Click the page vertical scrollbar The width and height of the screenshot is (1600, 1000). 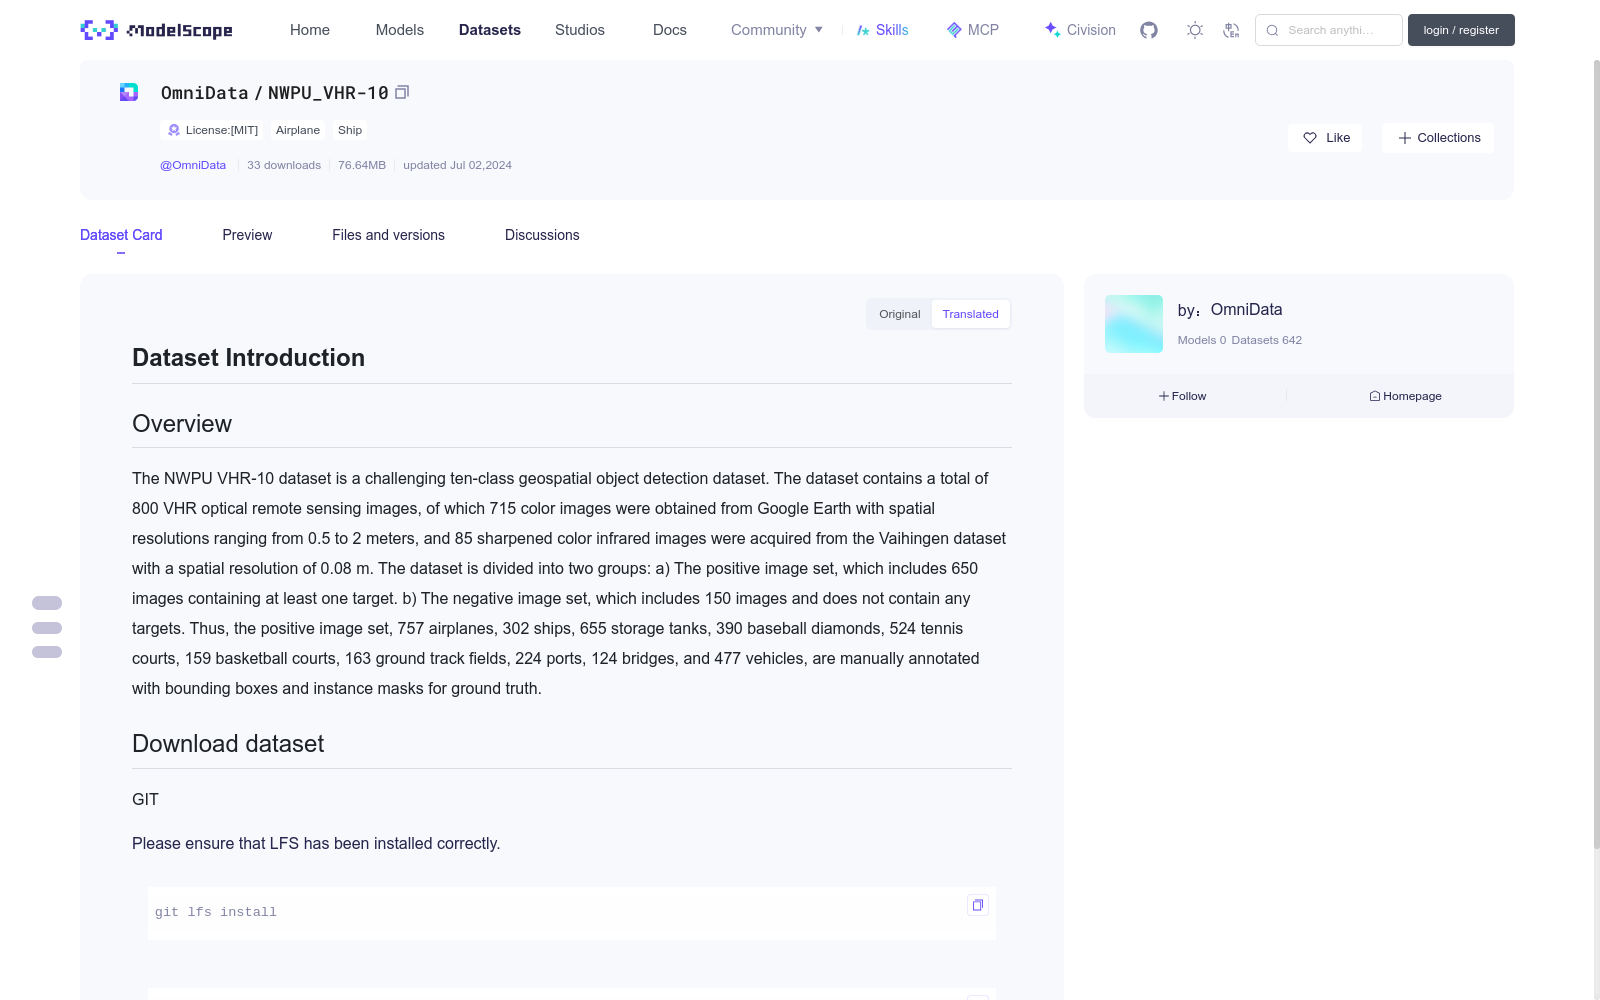click(1596, 455)
